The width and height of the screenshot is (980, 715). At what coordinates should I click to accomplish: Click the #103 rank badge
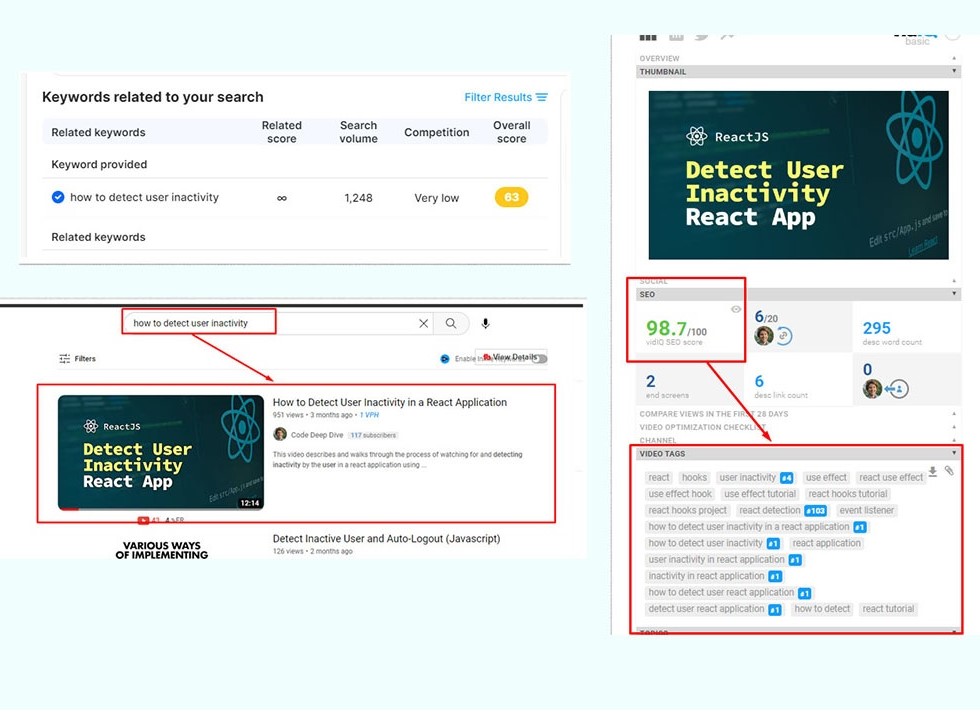pos(816,511)
